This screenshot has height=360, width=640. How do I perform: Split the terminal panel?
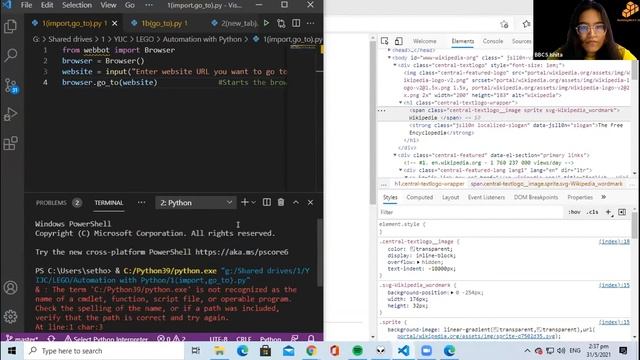(267, 202)
